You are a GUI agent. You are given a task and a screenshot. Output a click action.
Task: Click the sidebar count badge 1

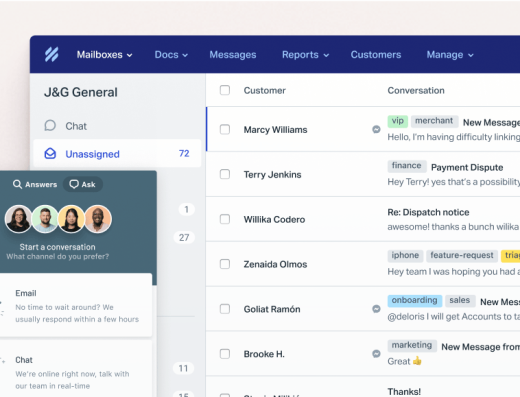[186, 209]
